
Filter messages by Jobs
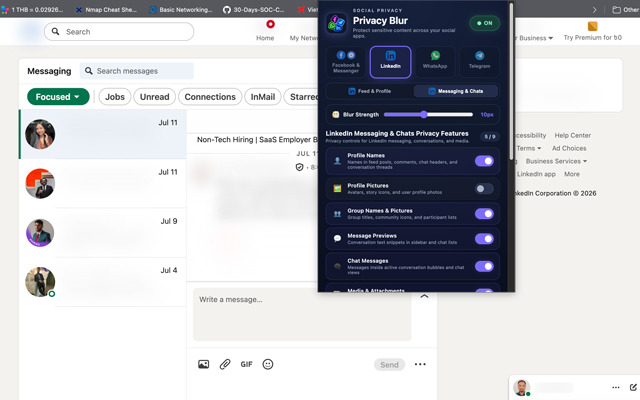115,97
